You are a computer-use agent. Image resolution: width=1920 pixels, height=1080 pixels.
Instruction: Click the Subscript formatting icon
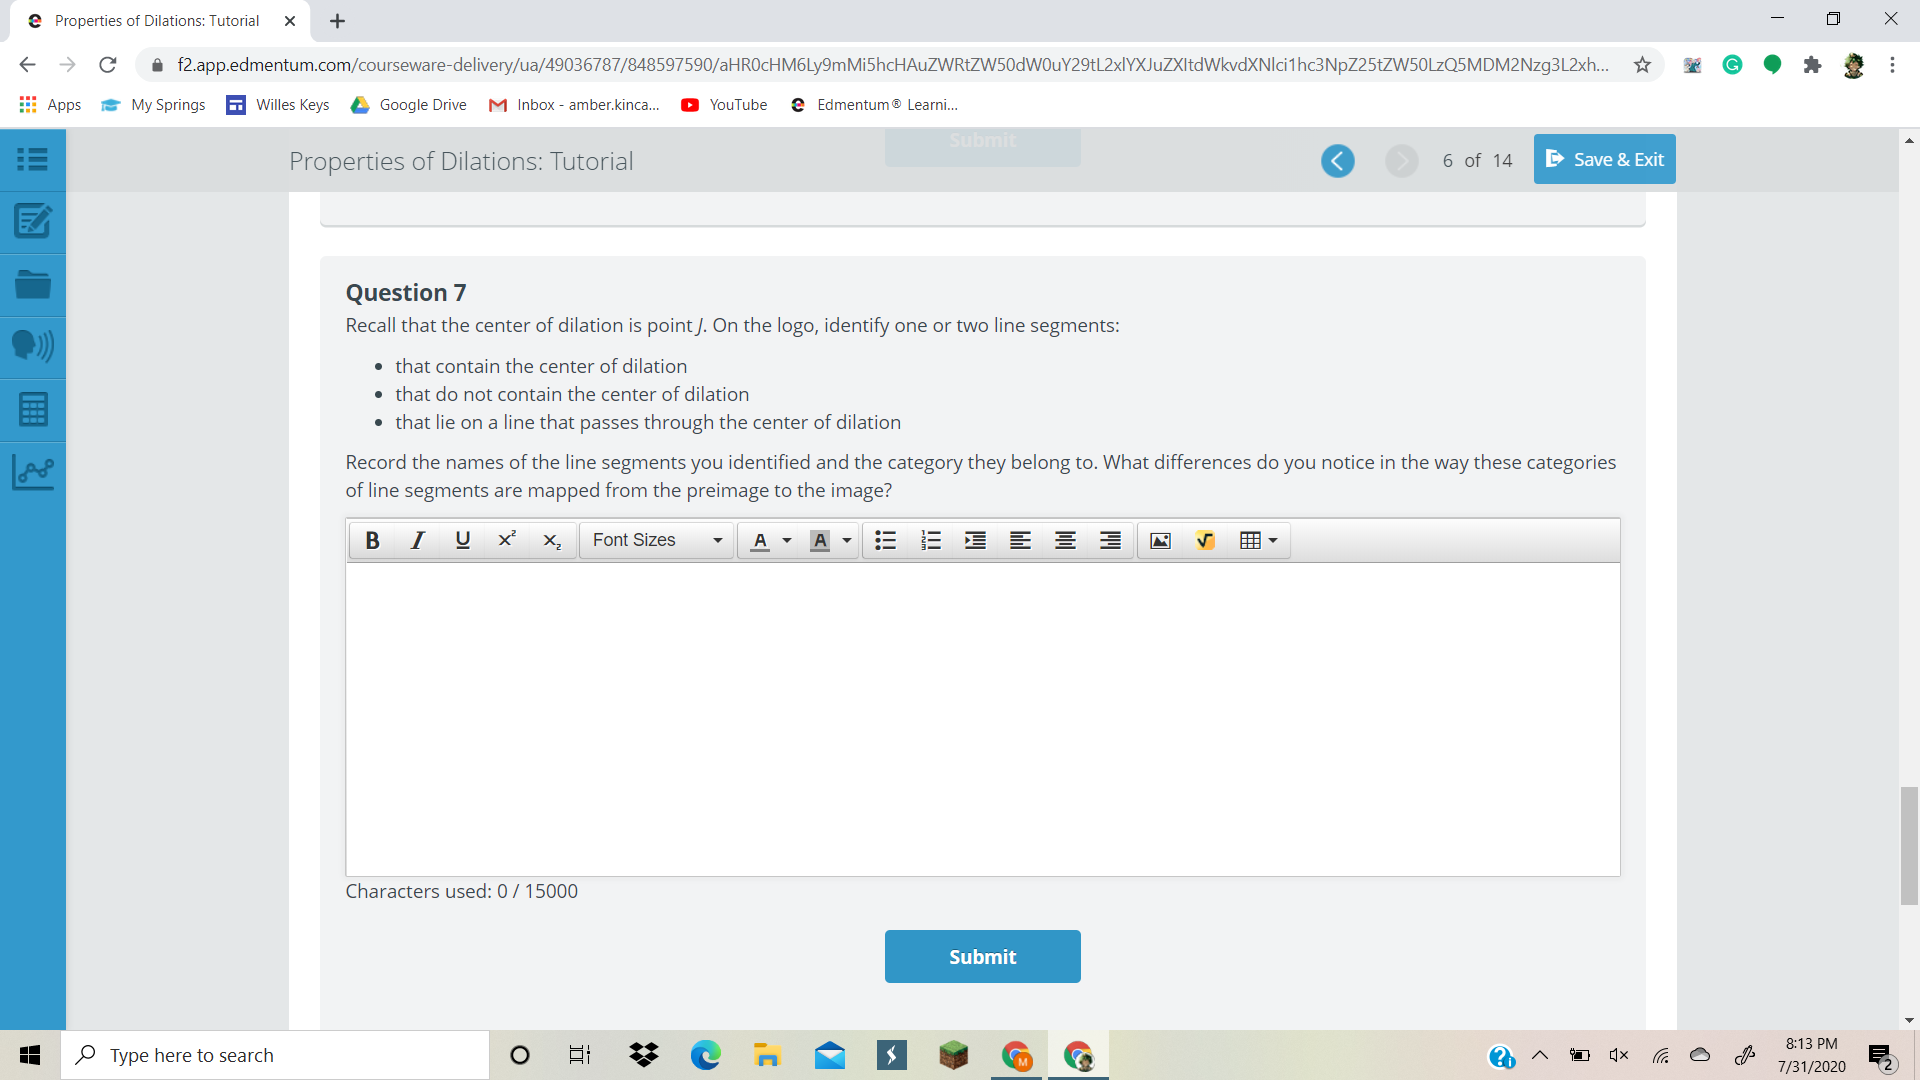[x=549, y=539]
